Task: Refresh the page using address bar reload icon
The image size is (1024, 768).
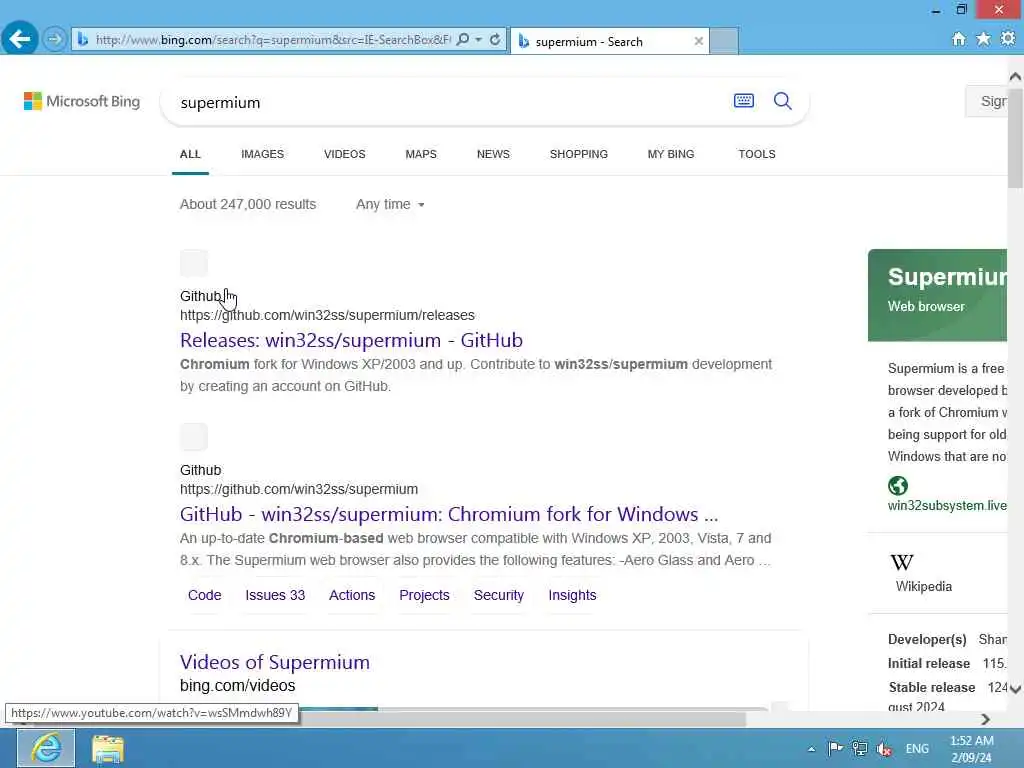Action: pos(495,40)
